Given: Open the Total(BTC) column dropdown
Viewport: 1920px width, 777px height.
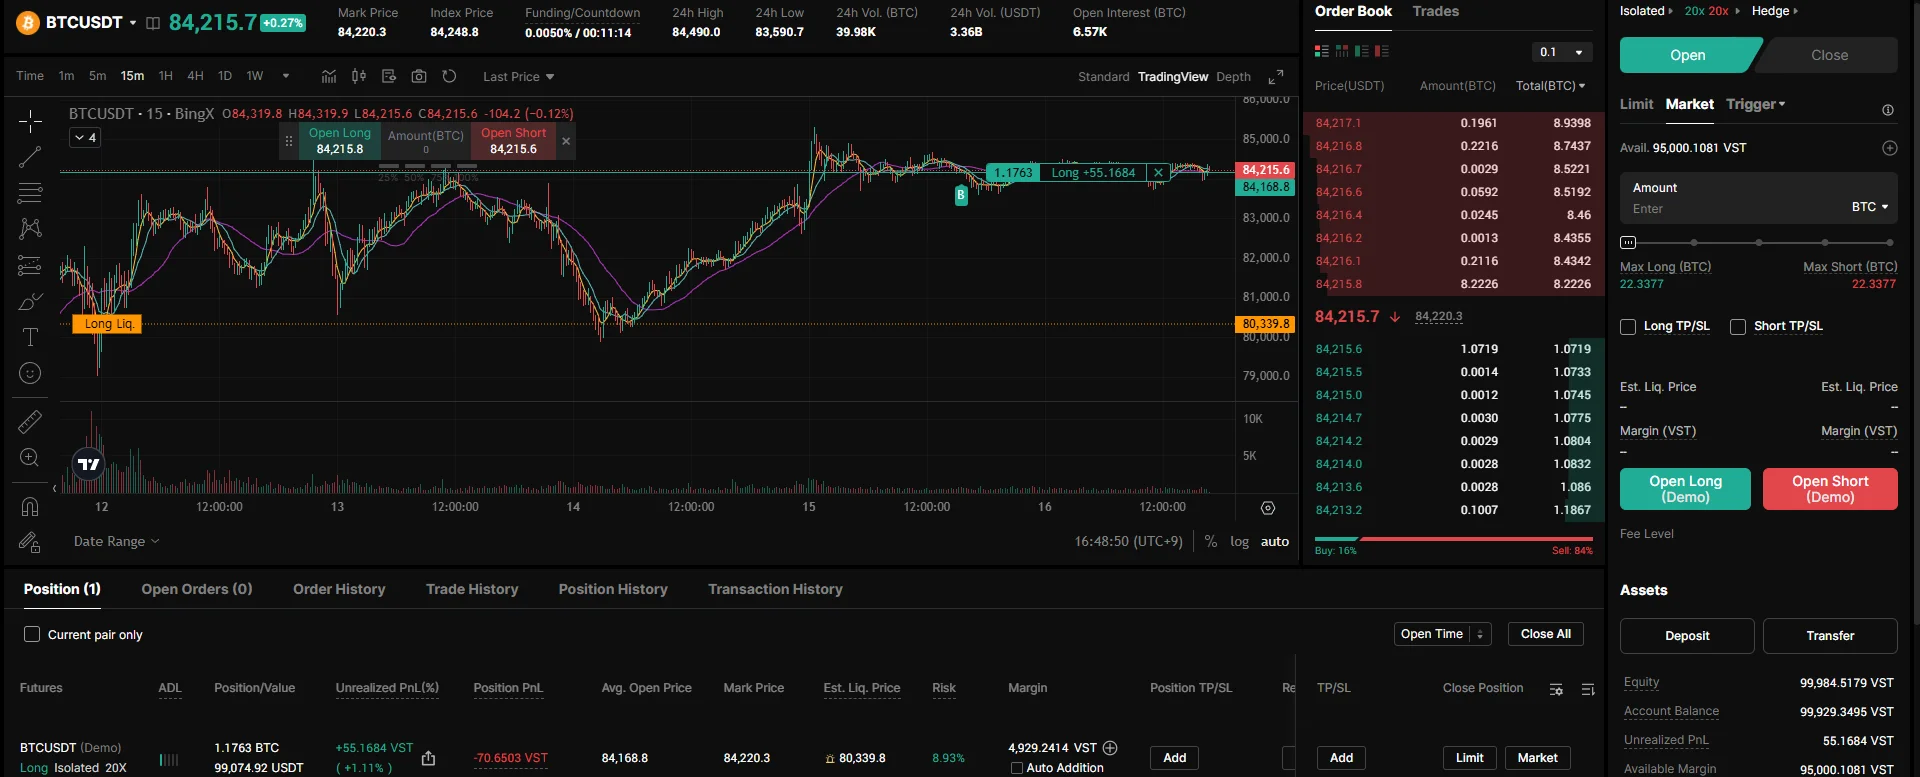Looking at the screenshot, I should pos(1550,86).
